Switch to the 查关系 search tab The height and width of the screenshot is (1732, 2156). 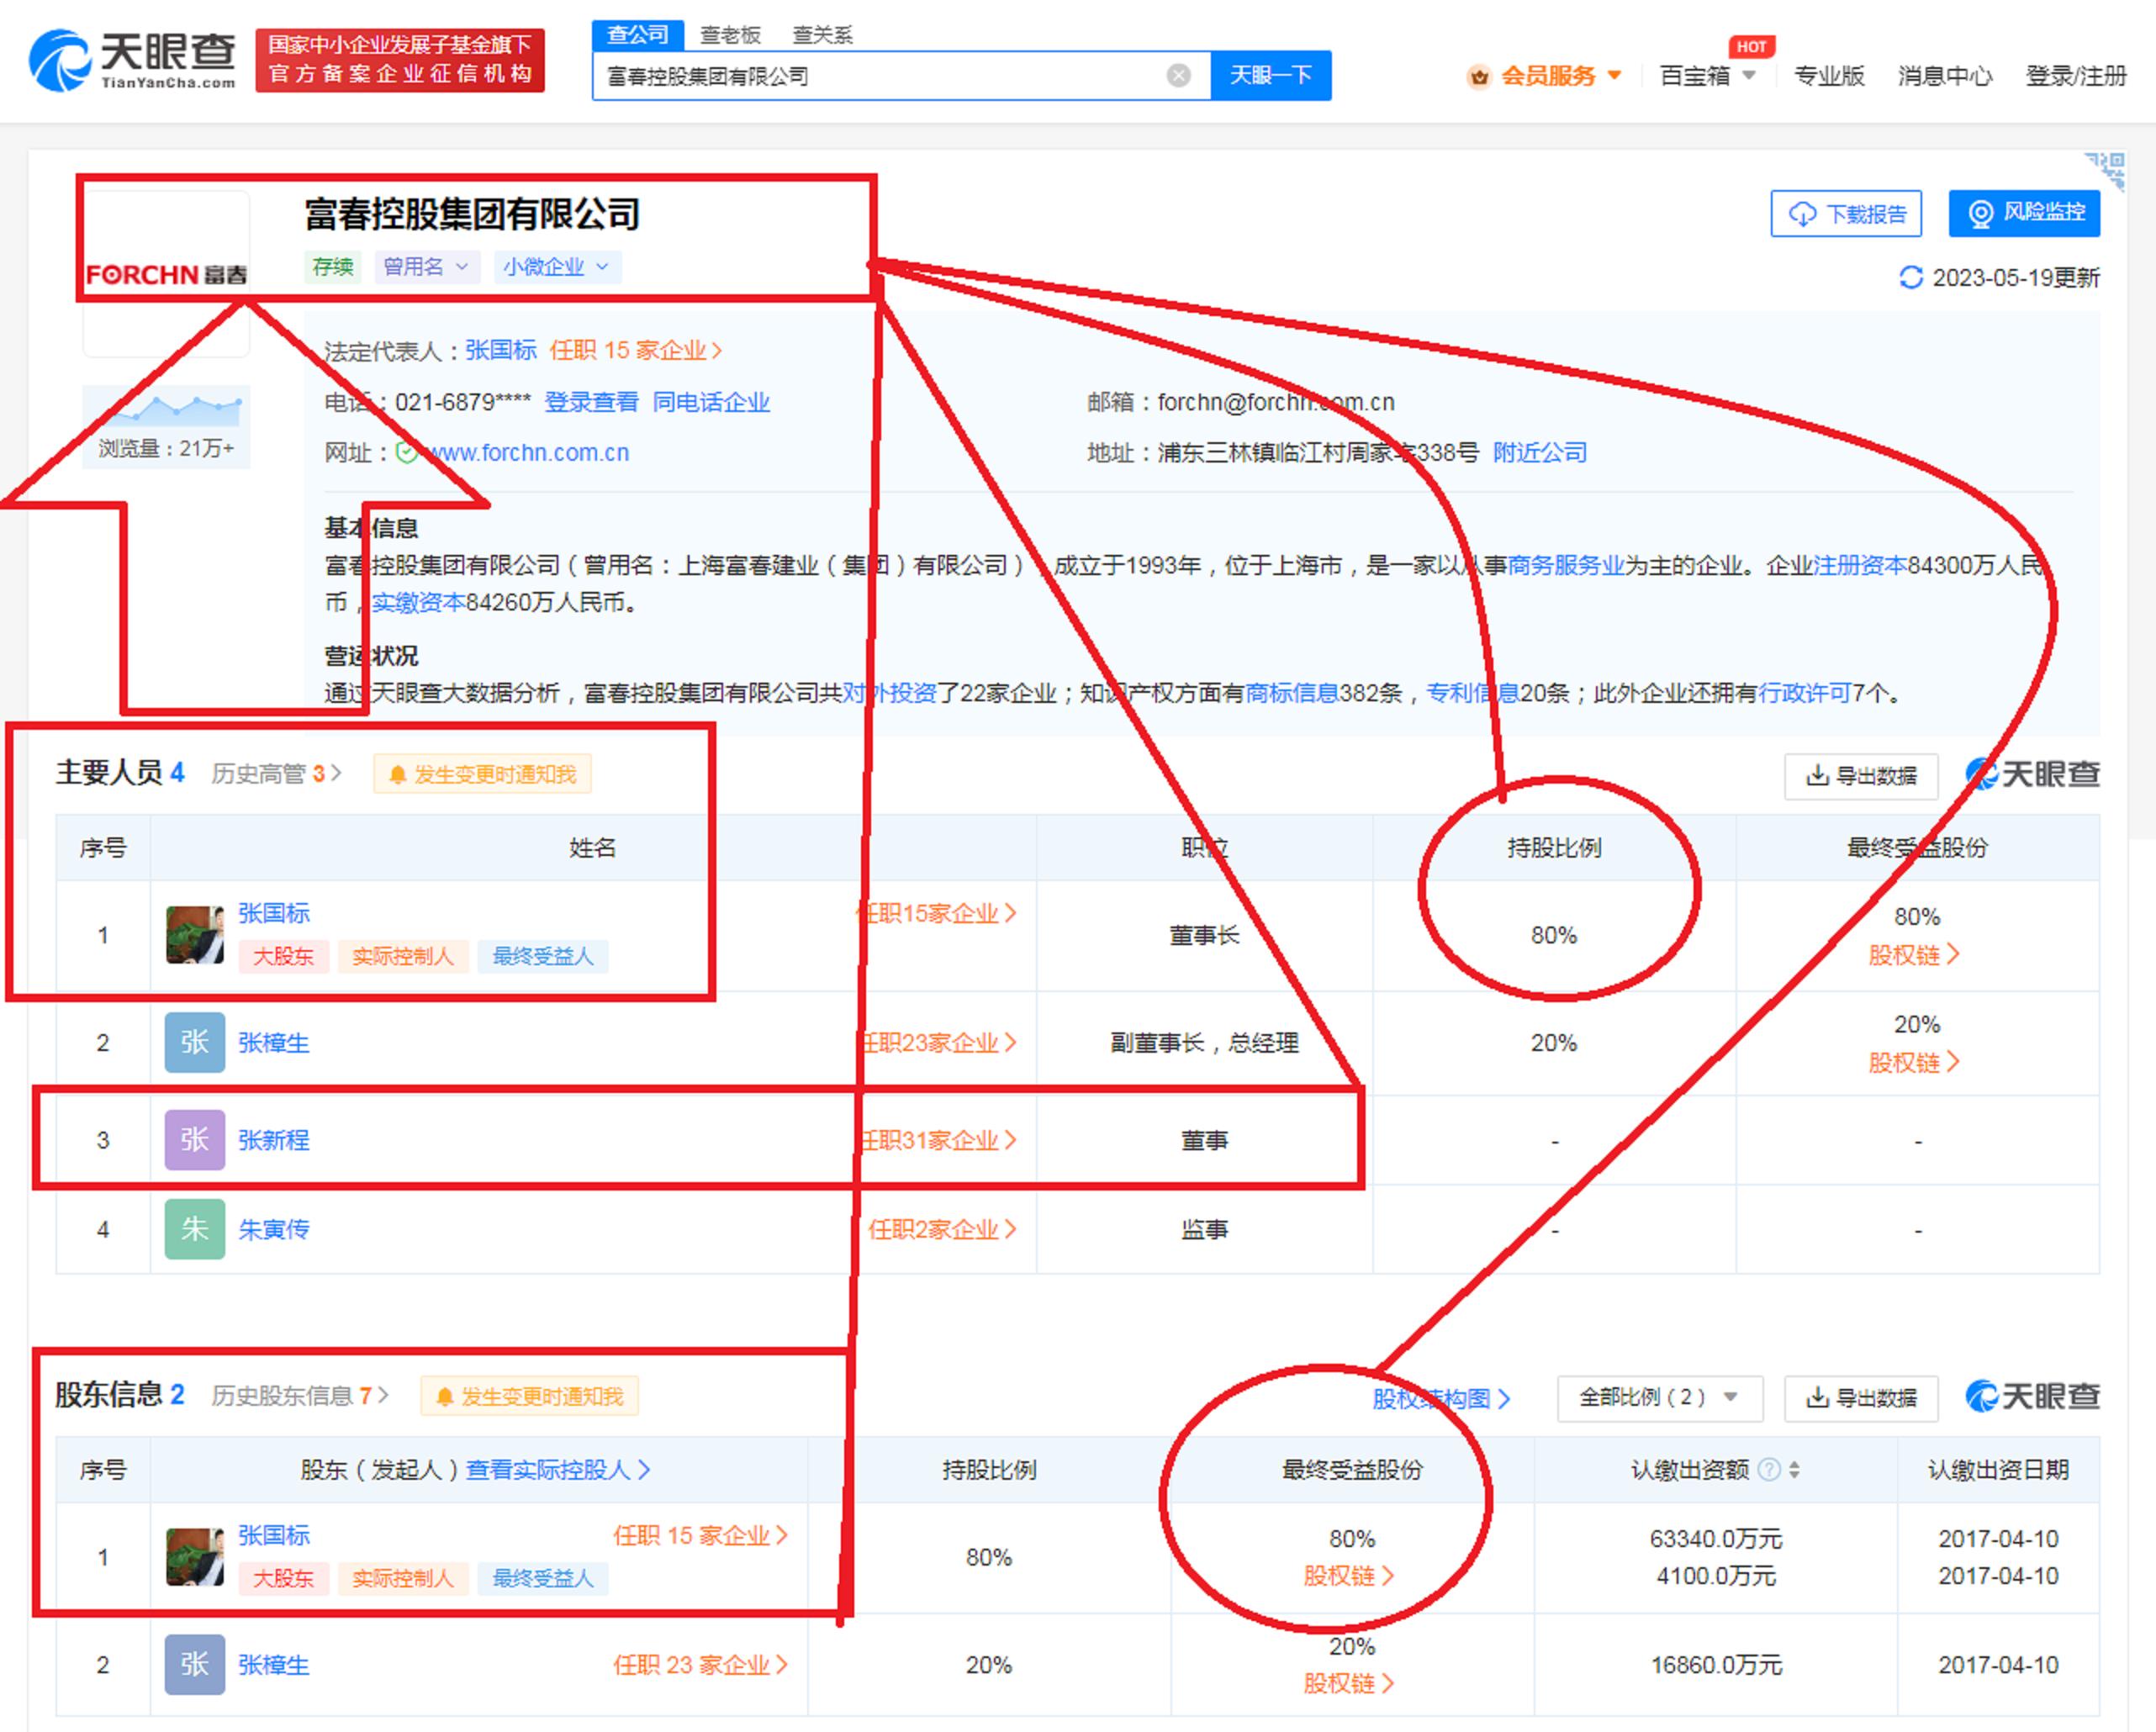[x=822, y=35]
